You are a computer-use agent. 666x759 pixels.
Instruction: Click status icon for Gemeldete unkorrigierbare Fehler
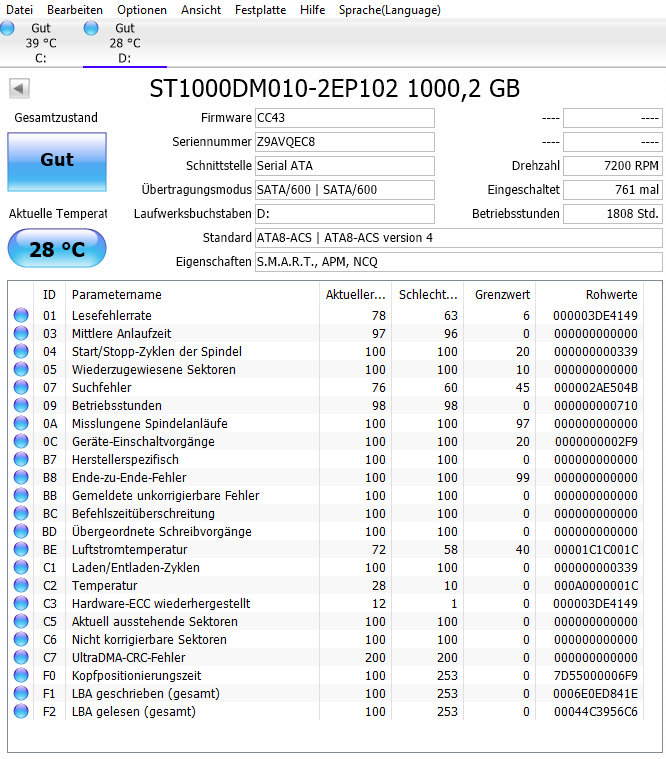21,496
